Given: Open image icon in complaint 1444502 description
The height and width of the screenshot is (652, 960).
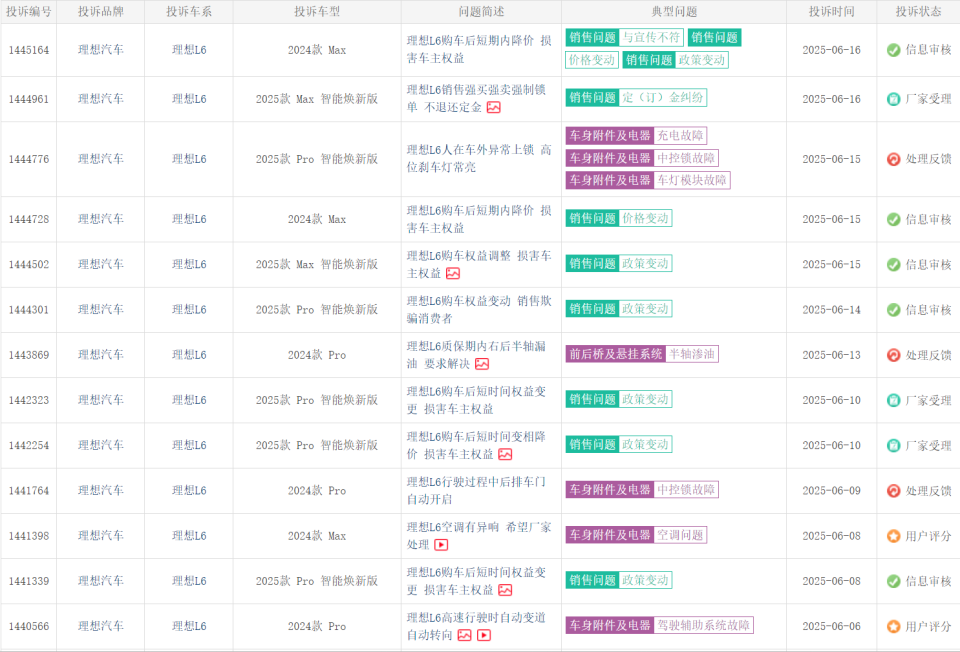Looking at the screenshot, I should pos(453,274).
